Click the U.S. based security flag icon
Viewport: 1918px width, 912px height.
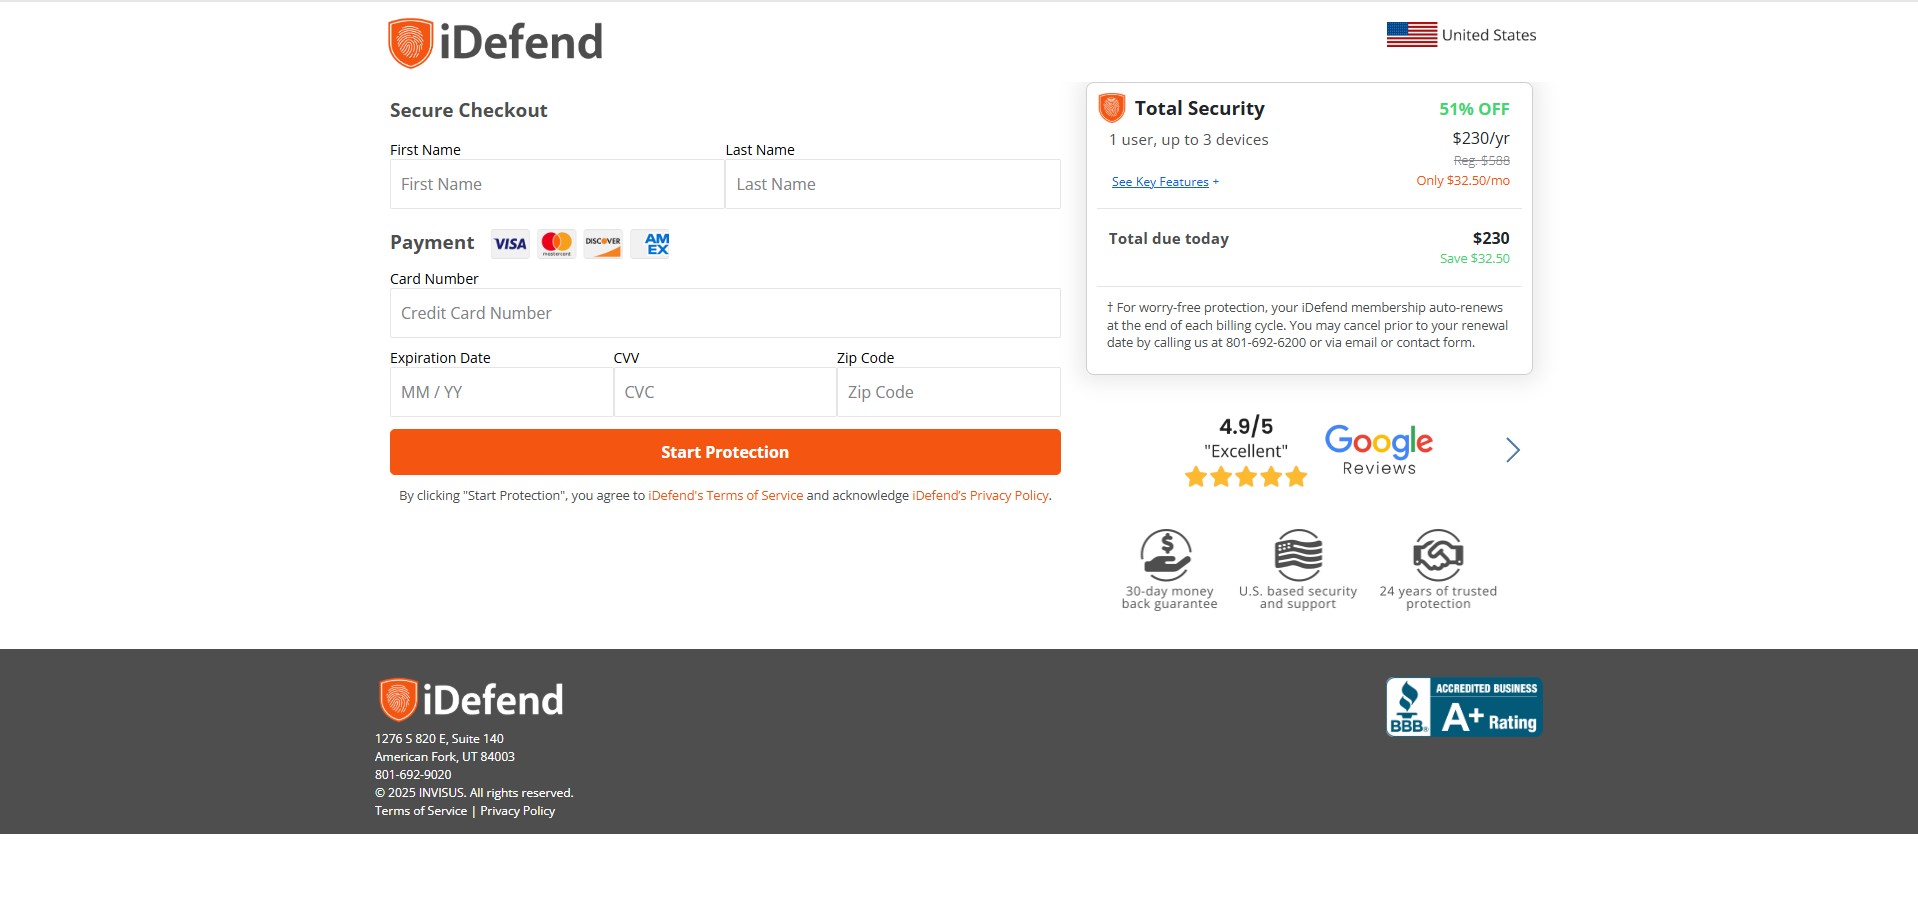point(1298,555)
